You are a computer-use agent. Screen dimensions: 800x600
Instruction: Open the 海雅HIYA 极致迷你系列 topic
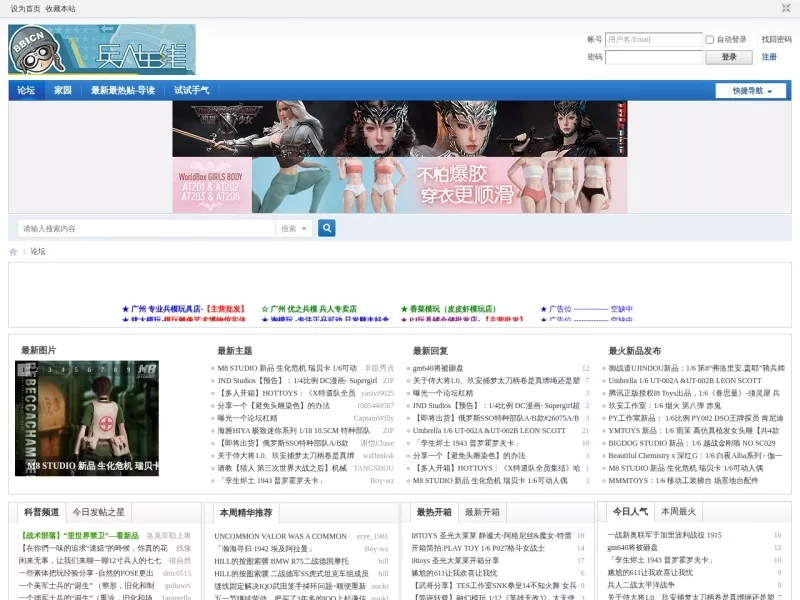click(x=294, y=431)
